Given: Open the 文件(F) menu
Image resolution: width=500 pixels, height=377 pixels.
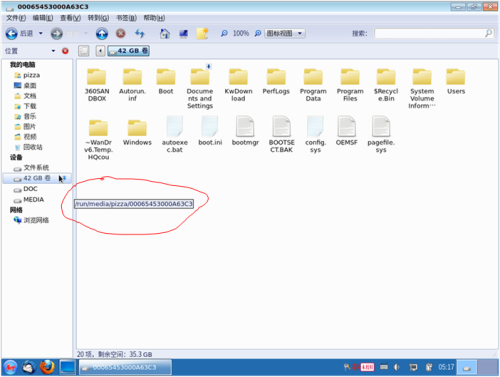Looking at the screenshot, I should click(x=16, y=18).
